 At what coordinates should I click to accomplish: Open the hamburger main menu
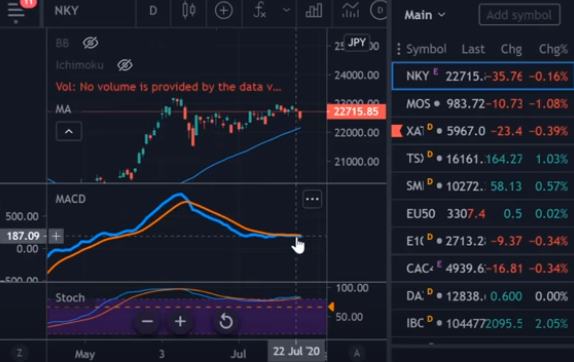click(x=16, y=12)
